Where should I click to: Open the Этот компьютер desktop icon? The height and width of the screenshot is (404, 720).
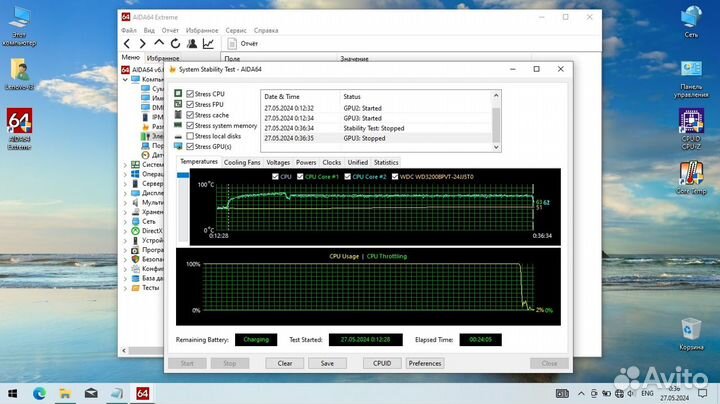[x=19, y=27]
